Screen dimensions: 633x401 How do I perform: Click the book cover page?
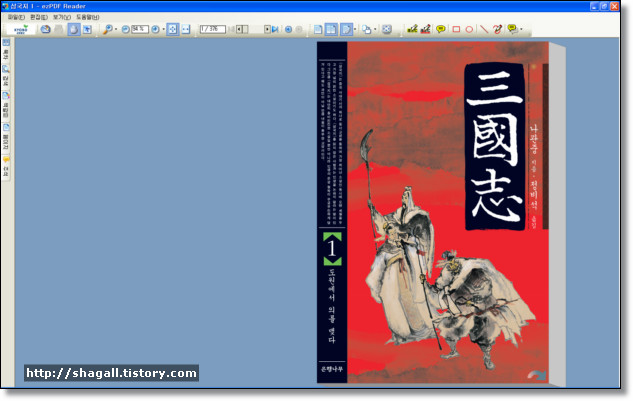pos(433,212)
